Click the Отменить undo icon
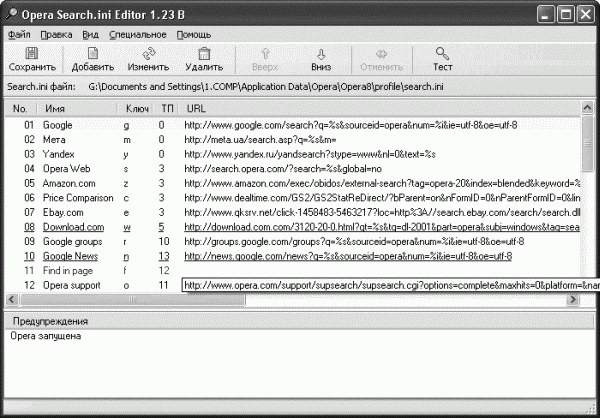The height and width of the screenshot is (418, 600). (x=382, y=54)
